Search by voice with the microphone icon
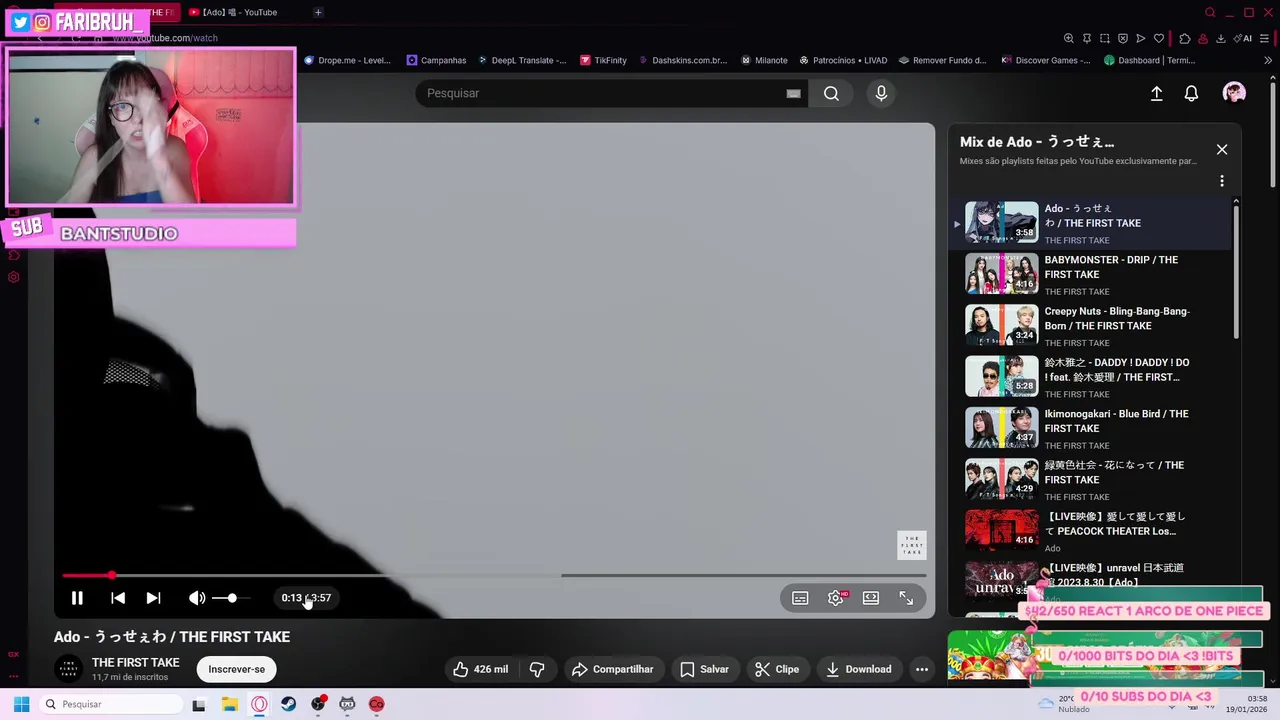The image size is (1280, 720). coord(881,93)
